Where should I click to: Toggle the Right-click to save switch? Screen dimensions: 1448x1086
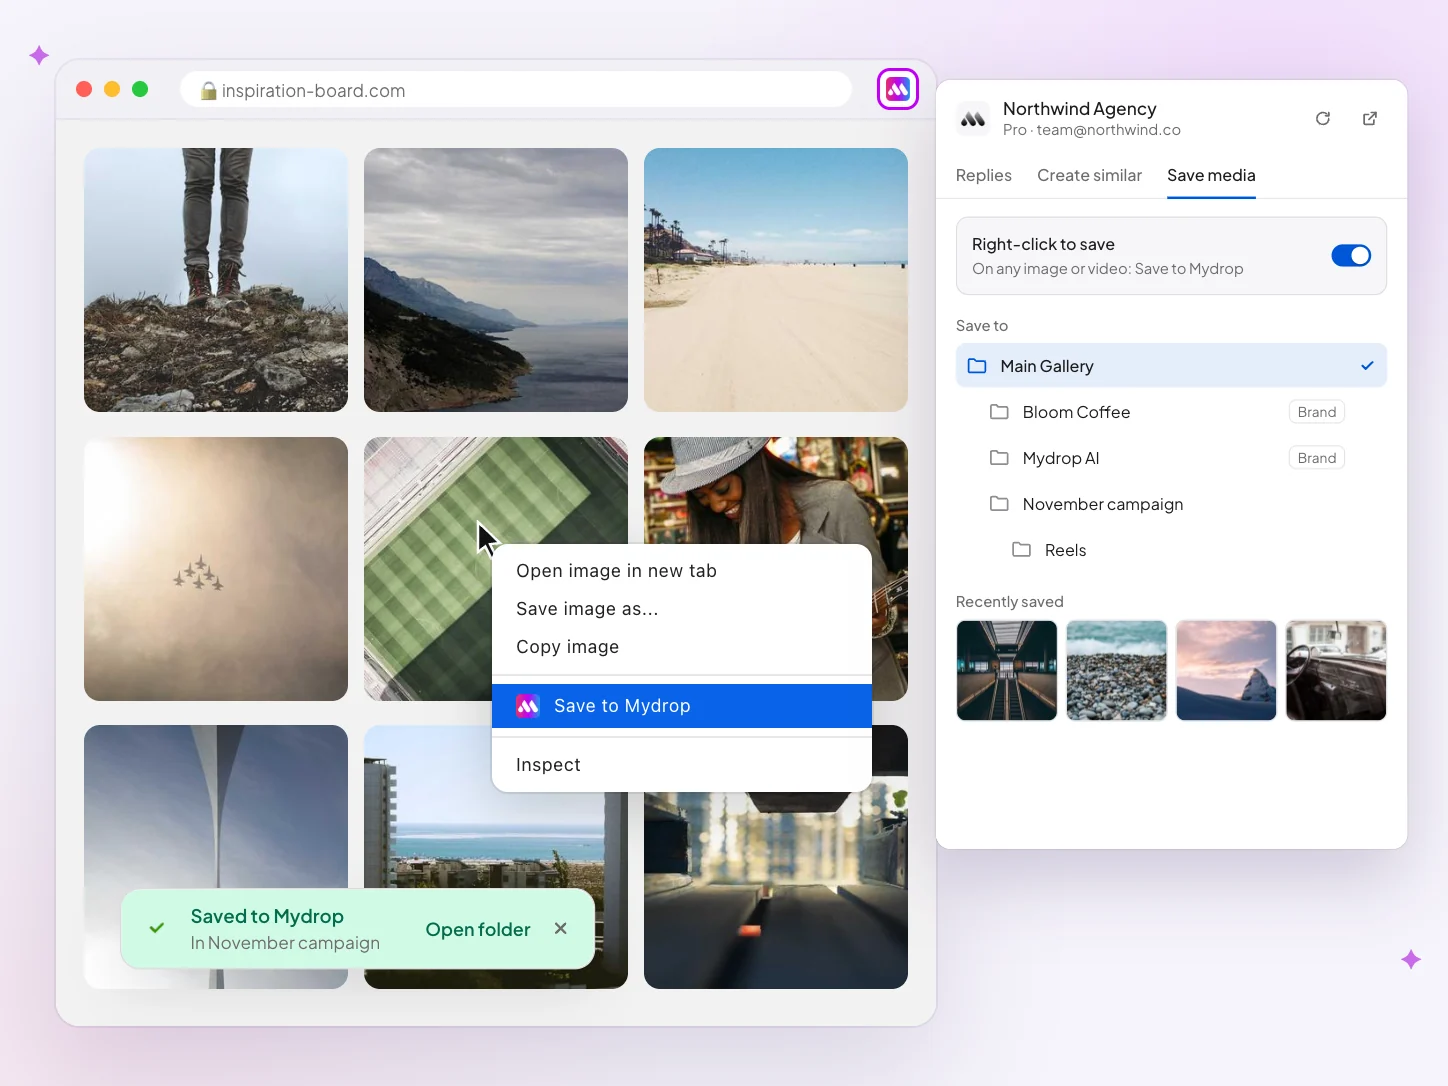point(1351,256)
